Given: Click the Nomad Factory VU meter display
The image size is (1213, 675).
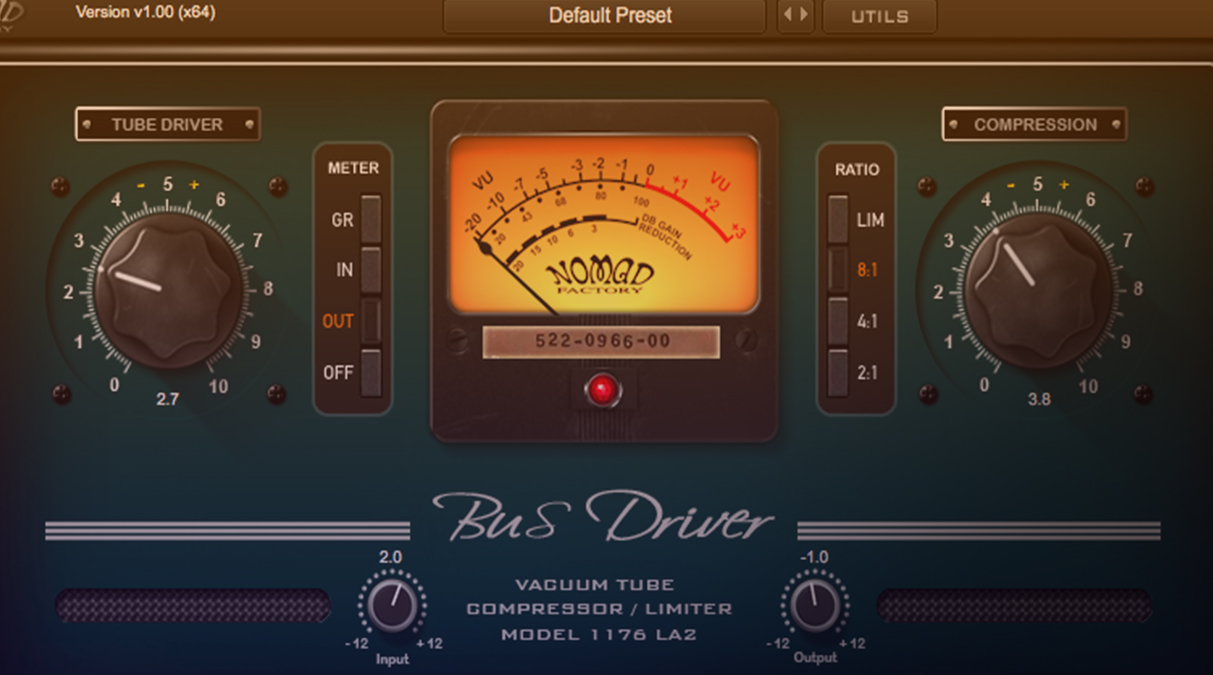Looking at the screenshot, I should pos(603,223).
